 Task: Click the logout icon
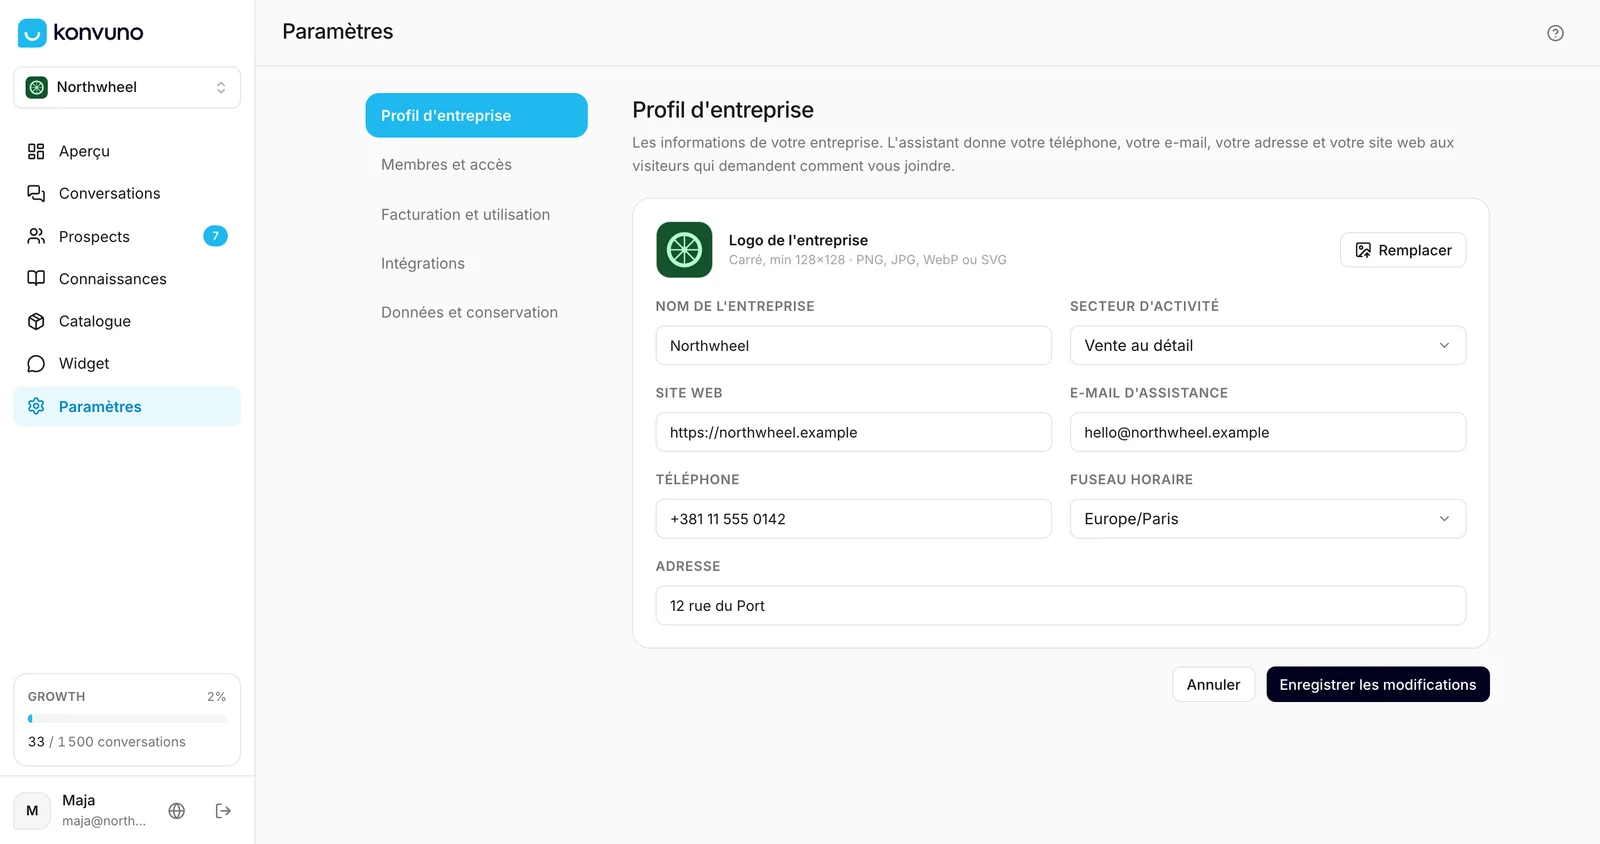(223, 811)
